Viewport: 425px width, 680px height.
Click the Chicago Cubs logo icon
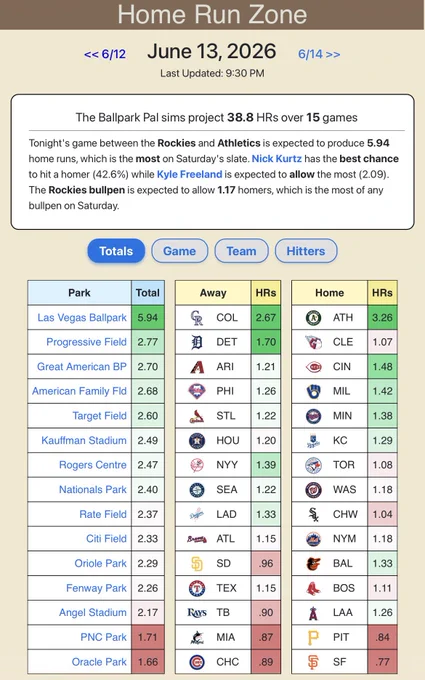197,662
